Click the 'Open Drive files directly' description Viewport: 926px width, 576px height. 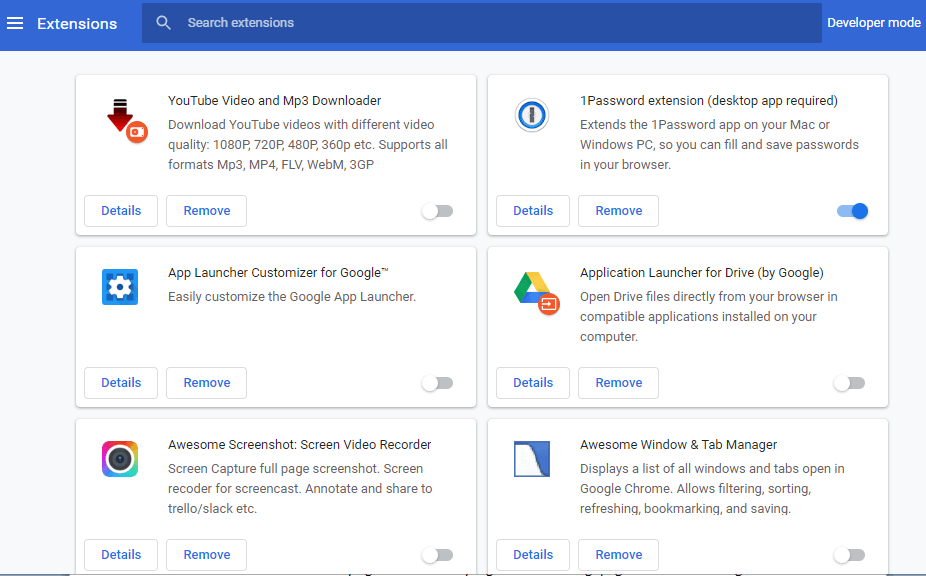[x=709, y=317]
